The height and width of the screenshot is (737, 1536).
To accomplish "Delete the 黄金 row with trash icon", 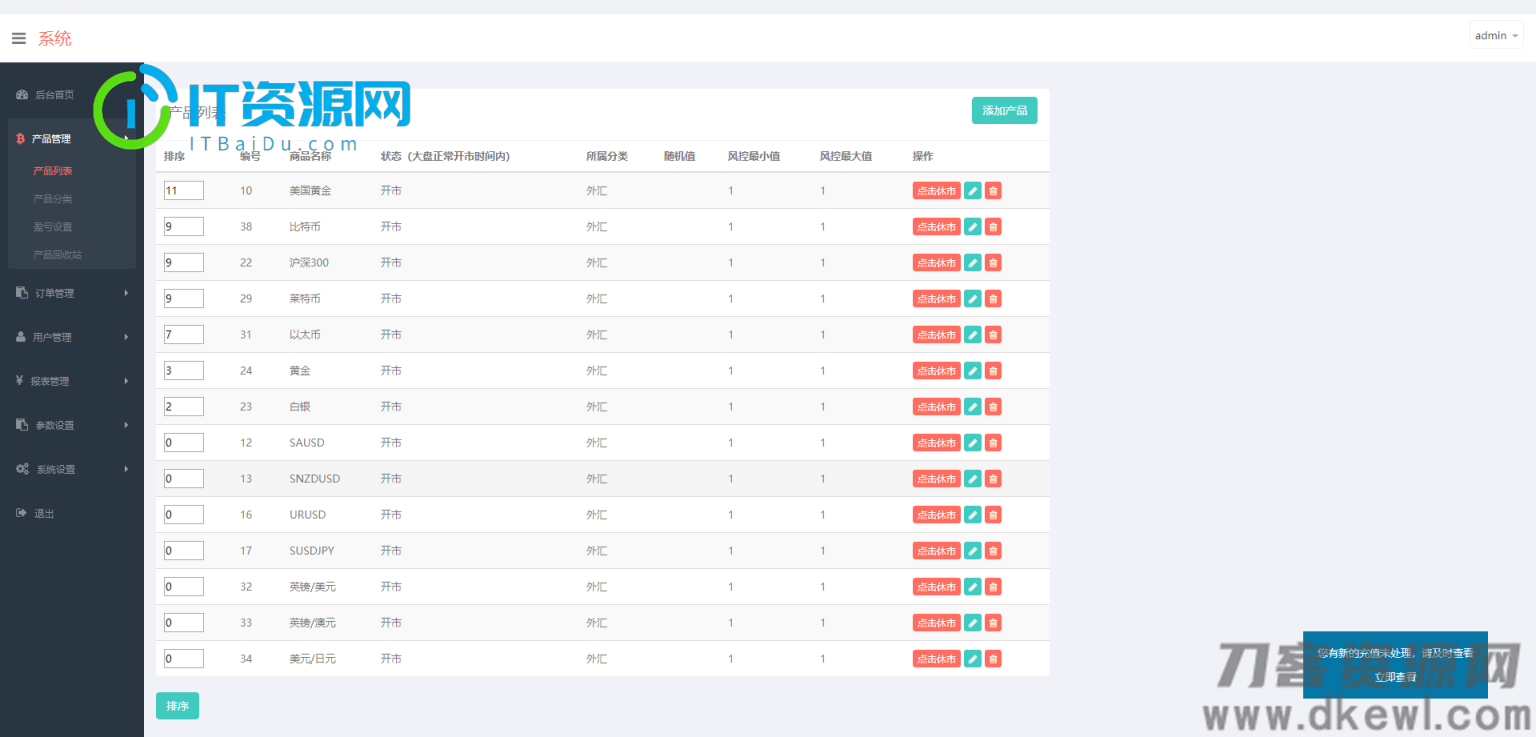I will point(993,371).
